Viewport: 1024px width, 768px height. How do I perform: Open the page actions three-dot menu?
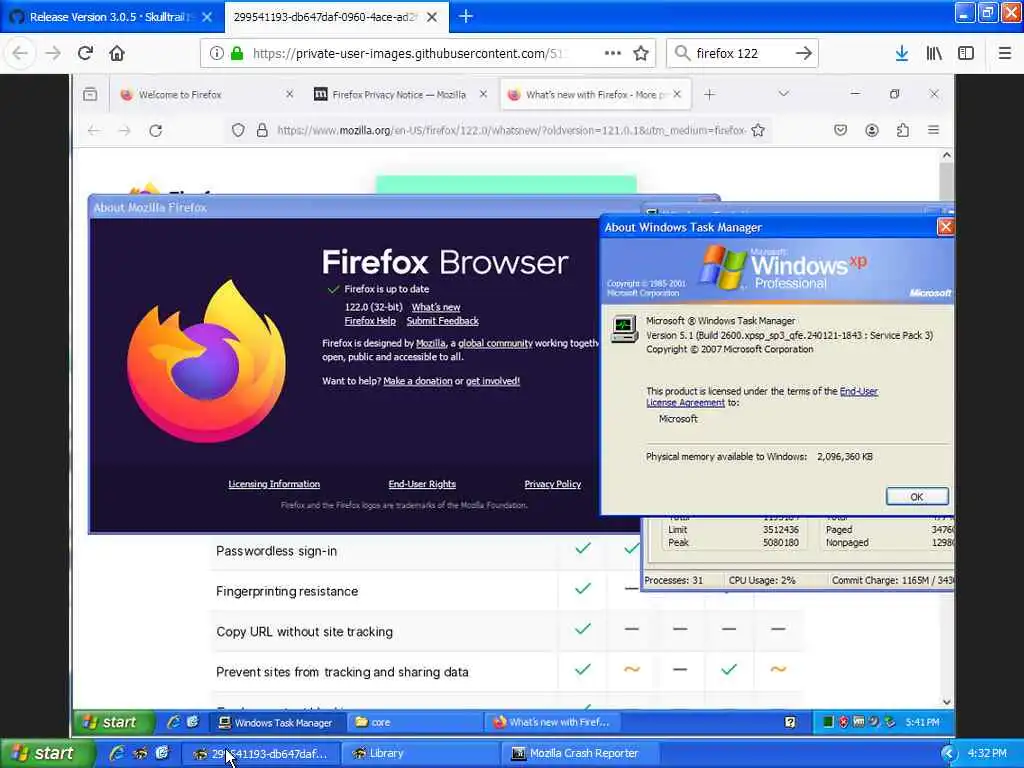click(x=613, y=54)
